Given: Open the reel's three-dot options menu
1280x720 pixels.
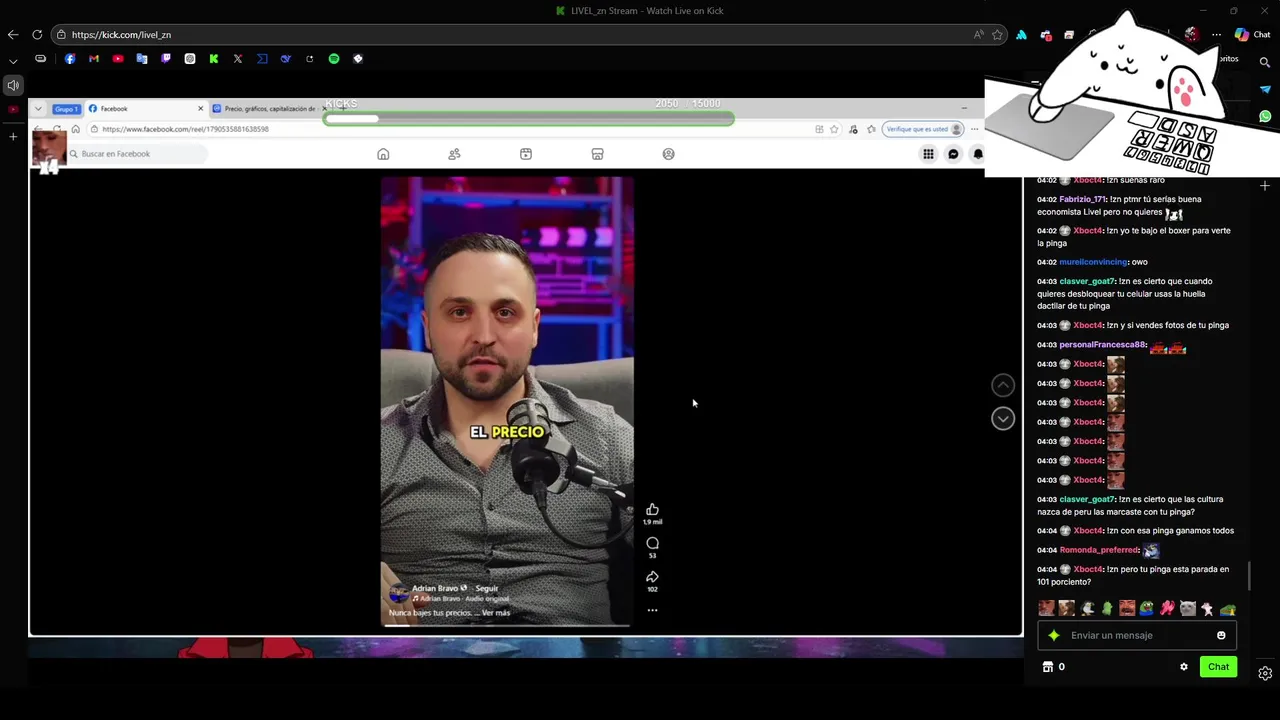Looking at the screenshot, I should click(652, 610).
